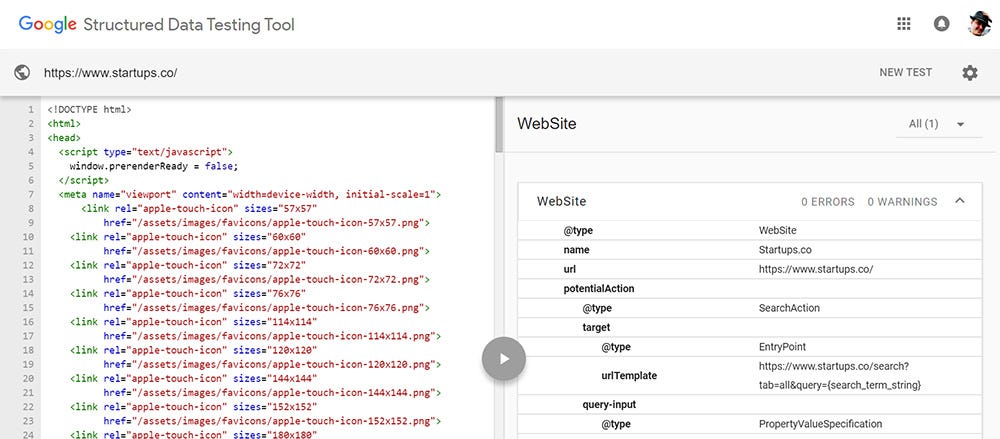The height and width of the screenshot is (439, 1000).
Task: Click code line 1 DOCTYPE html
Action: pos(89,110)
